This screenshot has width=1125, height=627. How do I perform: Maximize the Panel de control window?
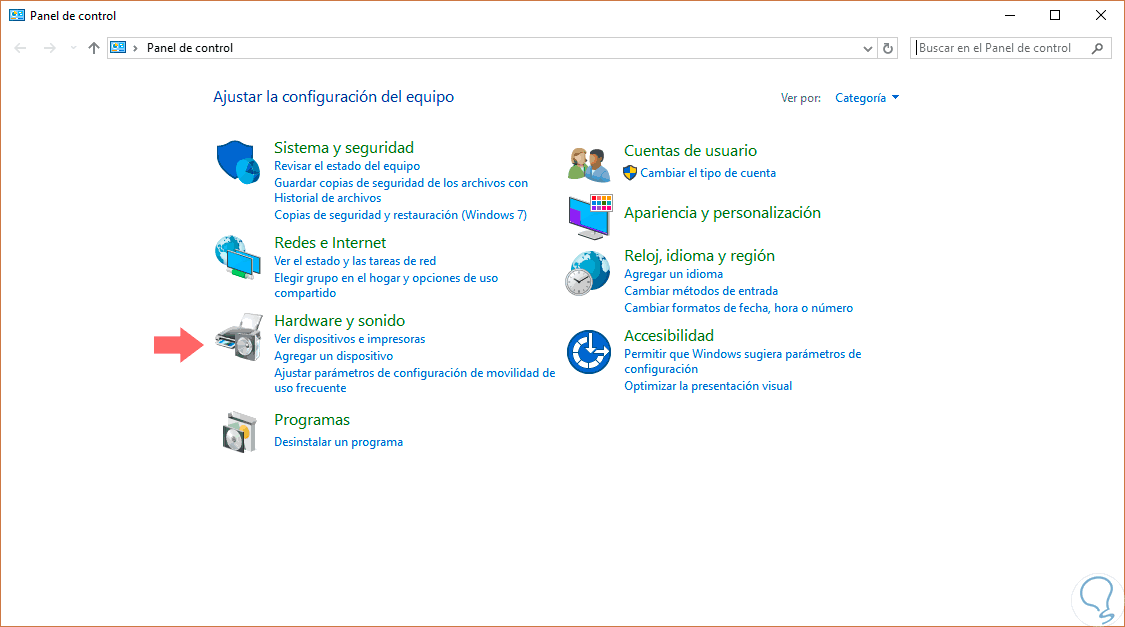coord(1055,15)
